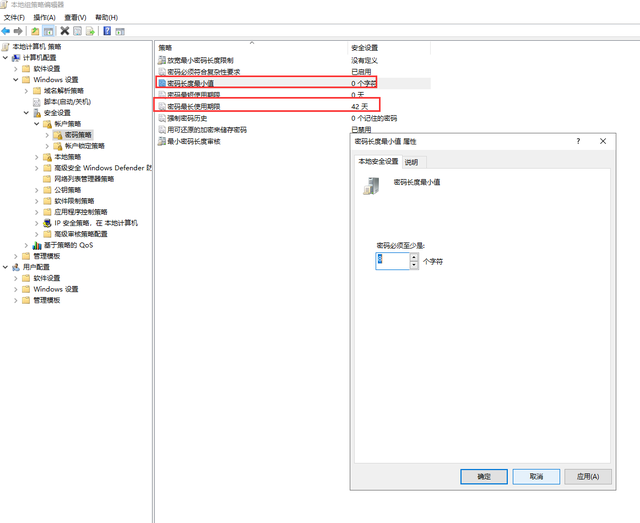Click the 密码长度最小值 list row icon
This screenshot has width=640, height=523.
(x=162, y=83)
